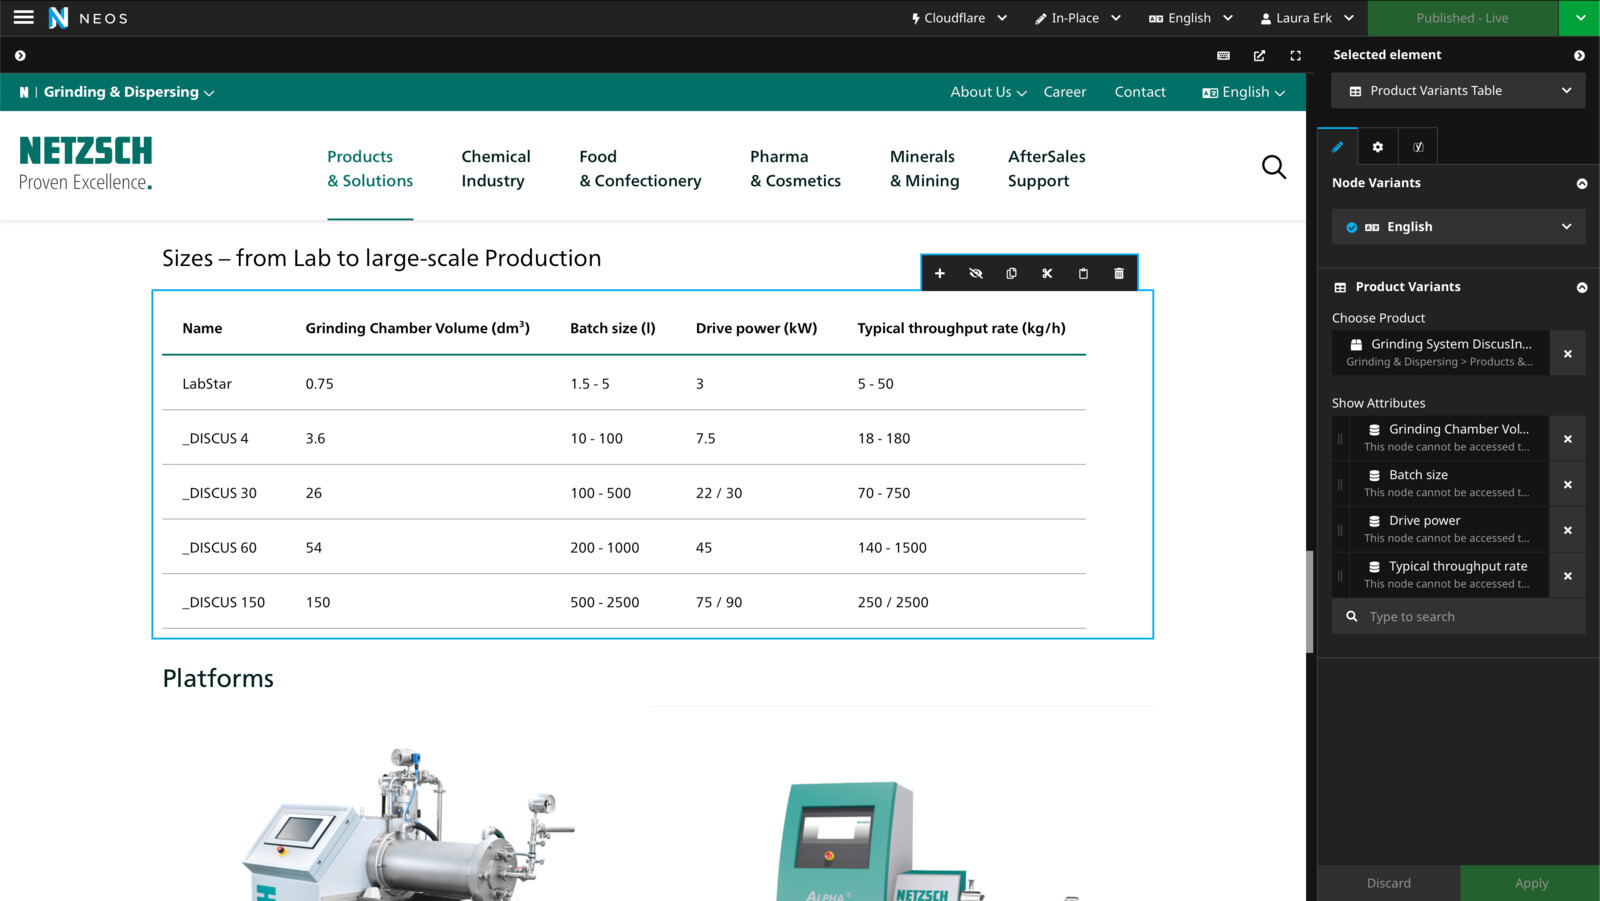Click the NETZSCH Proven Excellence logo

86,163
